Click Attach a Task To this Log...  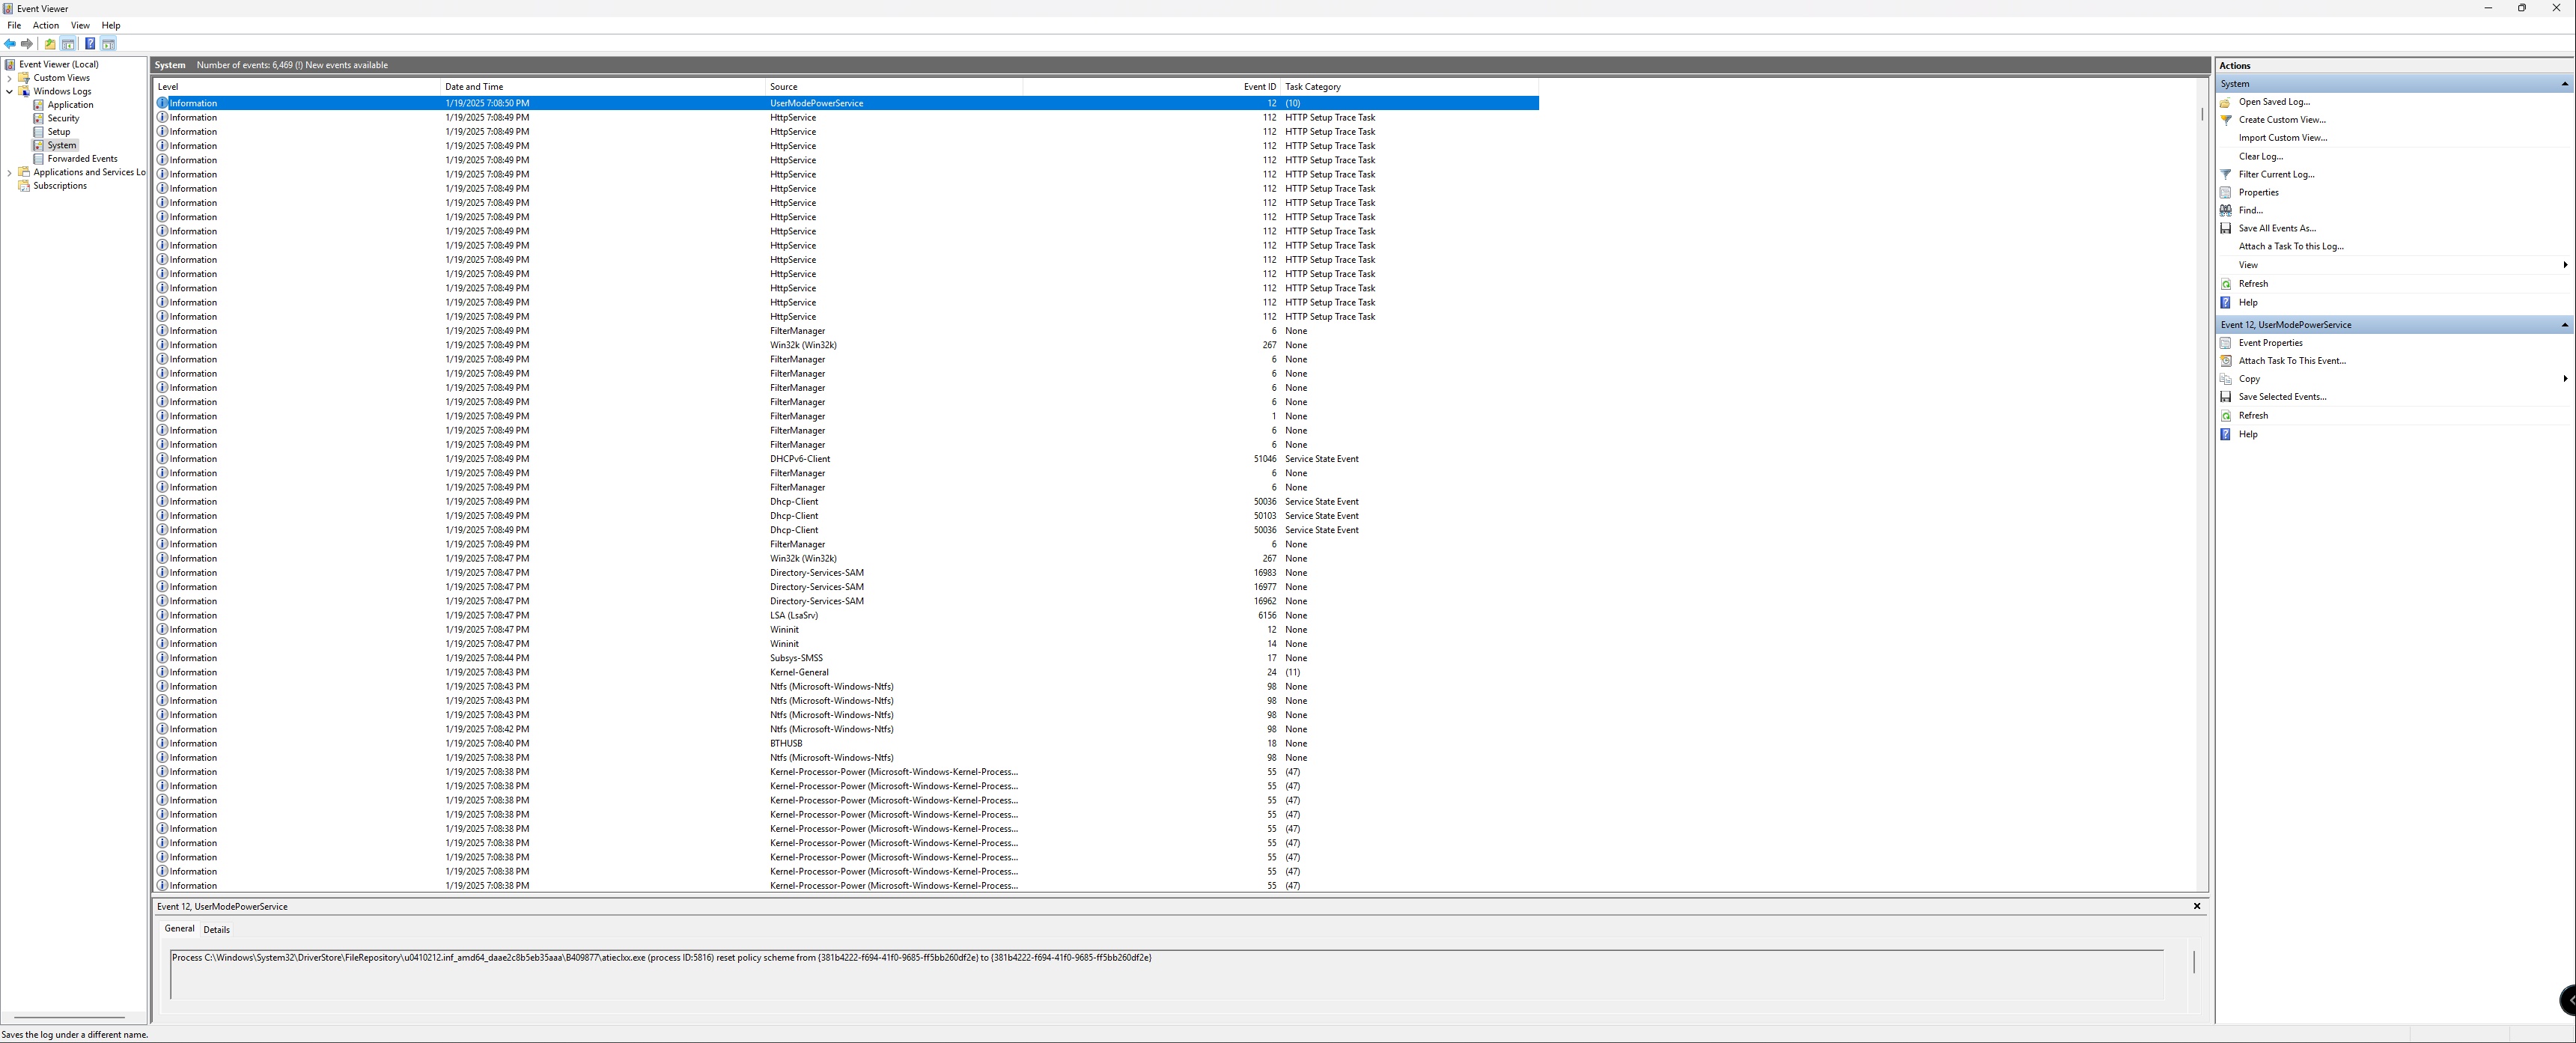click(x=2291, y=246)
